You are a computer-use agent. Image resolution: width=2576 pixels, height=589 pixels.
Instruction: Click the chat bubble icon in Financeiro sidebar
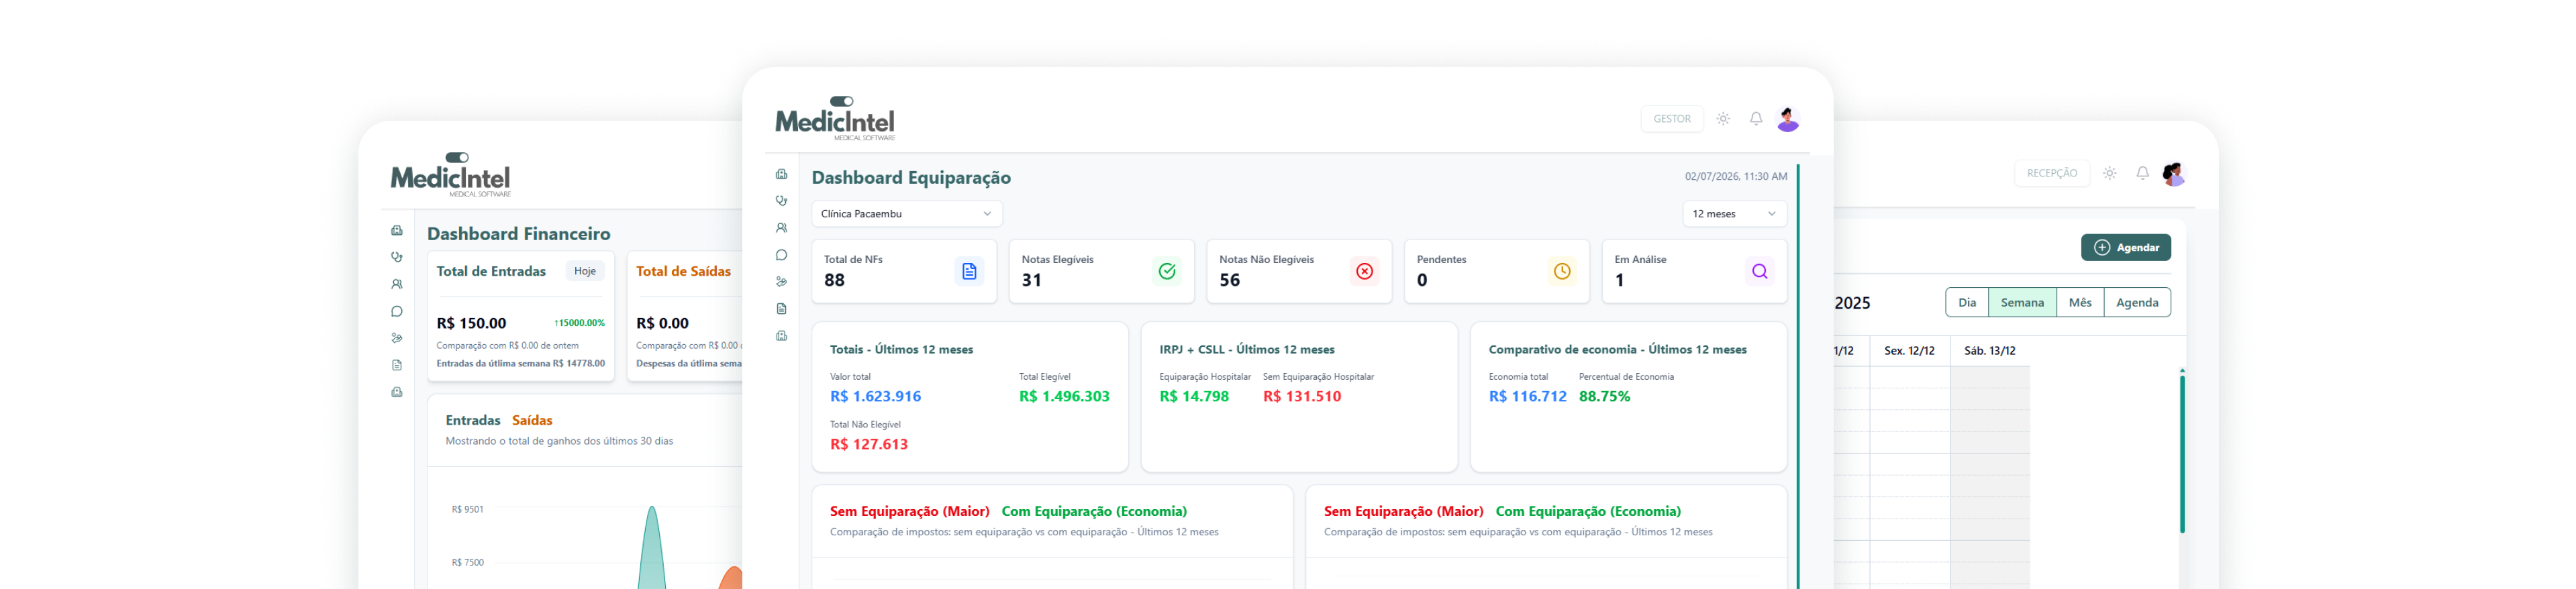[x=397, y=312]
